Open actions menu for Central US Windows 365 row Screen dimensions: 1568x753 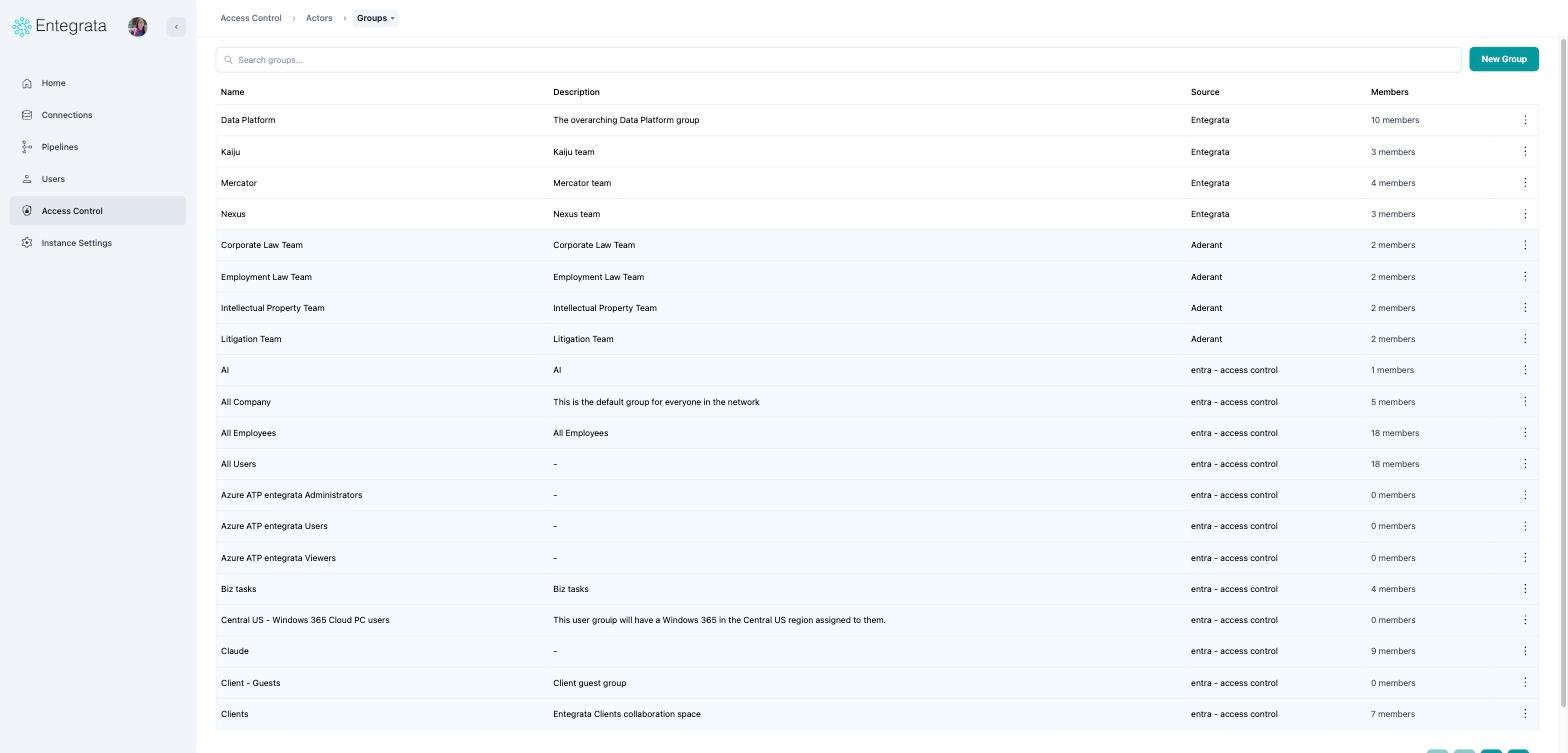pos(1524,620)
